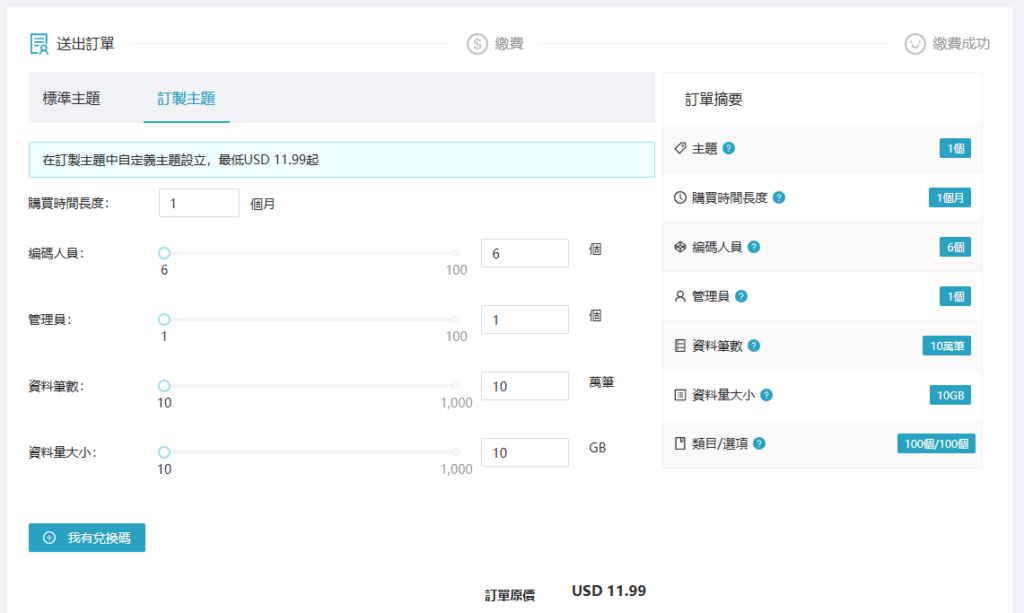Viewport: 1024px width, 613px height.
Task: Click the question mark next to 編碼人員 summary
Action: click(x=753, y=247)
